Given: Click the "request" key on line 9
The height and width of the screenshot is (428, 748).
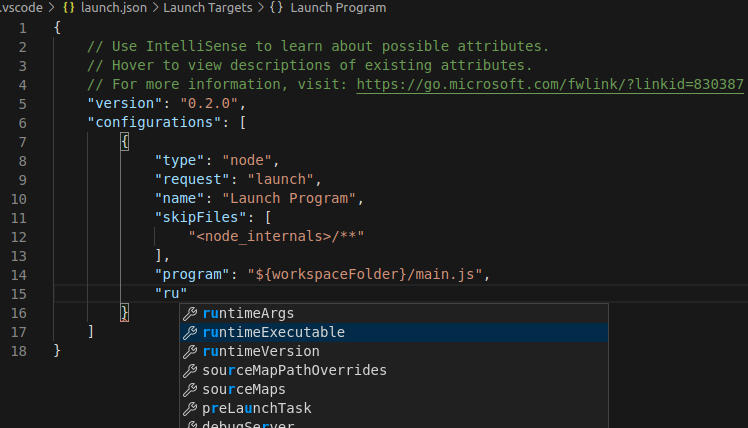Looking at the screenshot, I should (192, 179).
